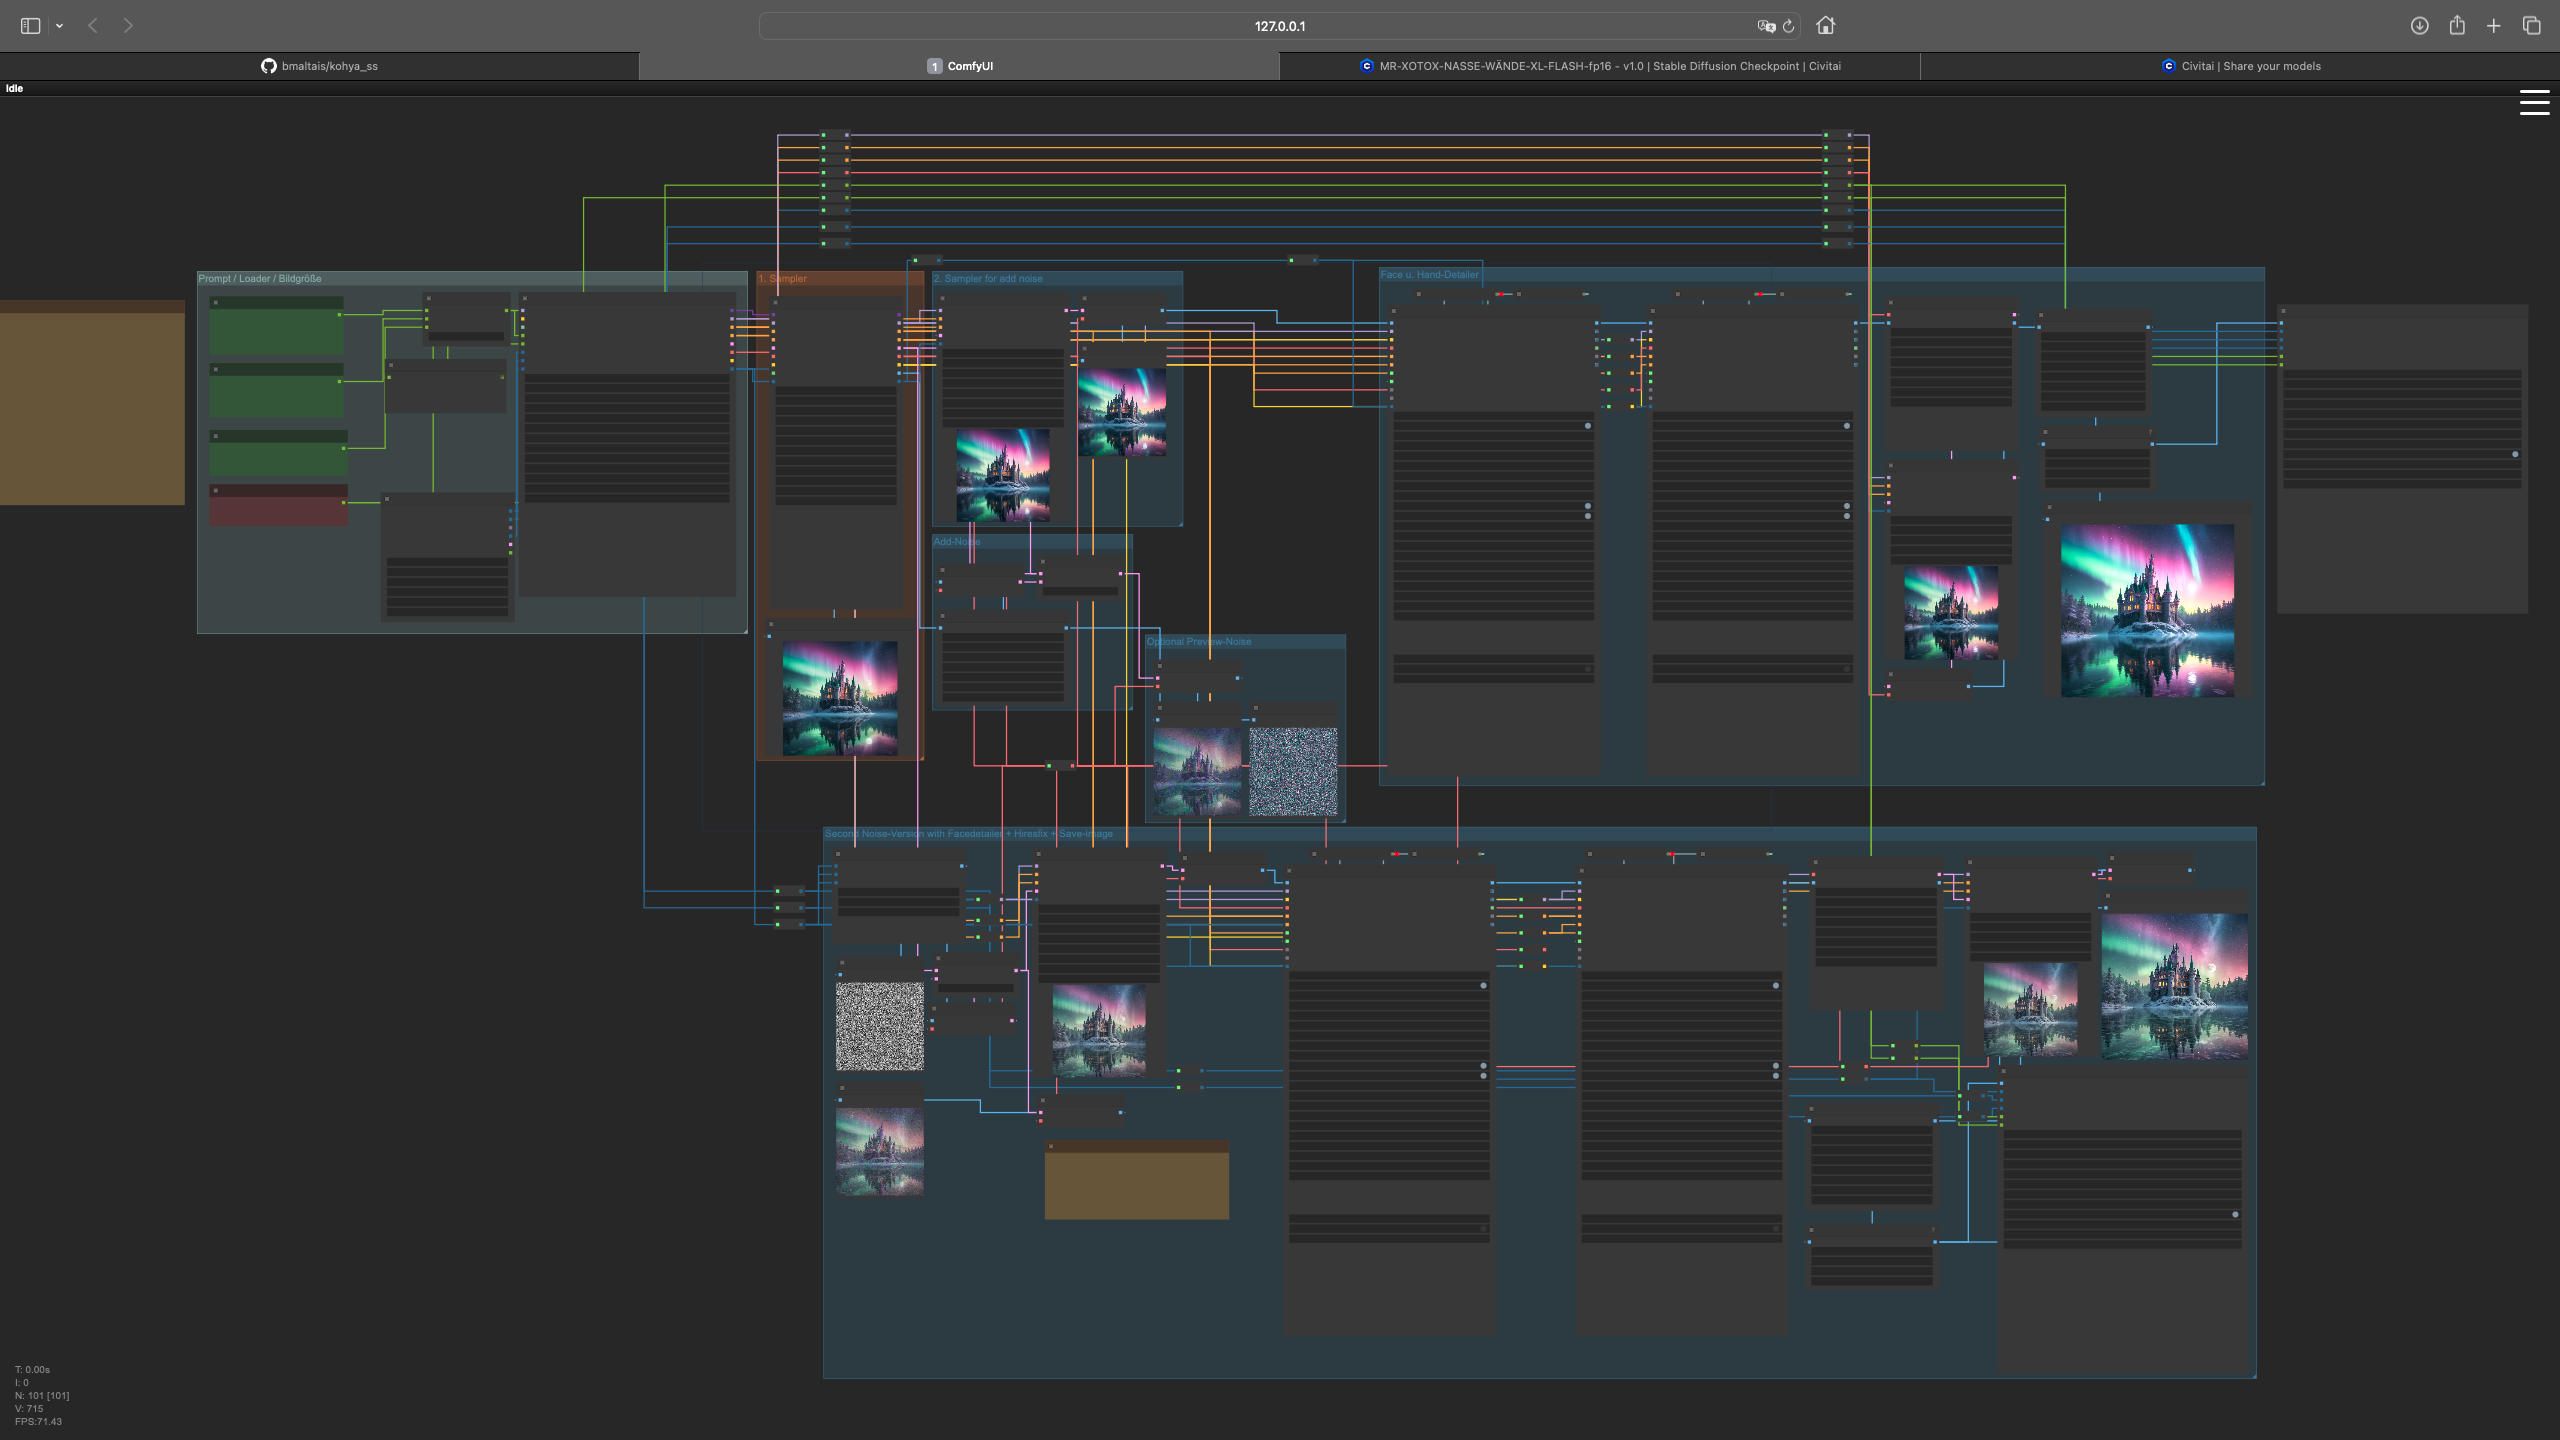2560x1440 pixels.
Task: Click the Safari translate page icon
Action: pos(1765,26)
